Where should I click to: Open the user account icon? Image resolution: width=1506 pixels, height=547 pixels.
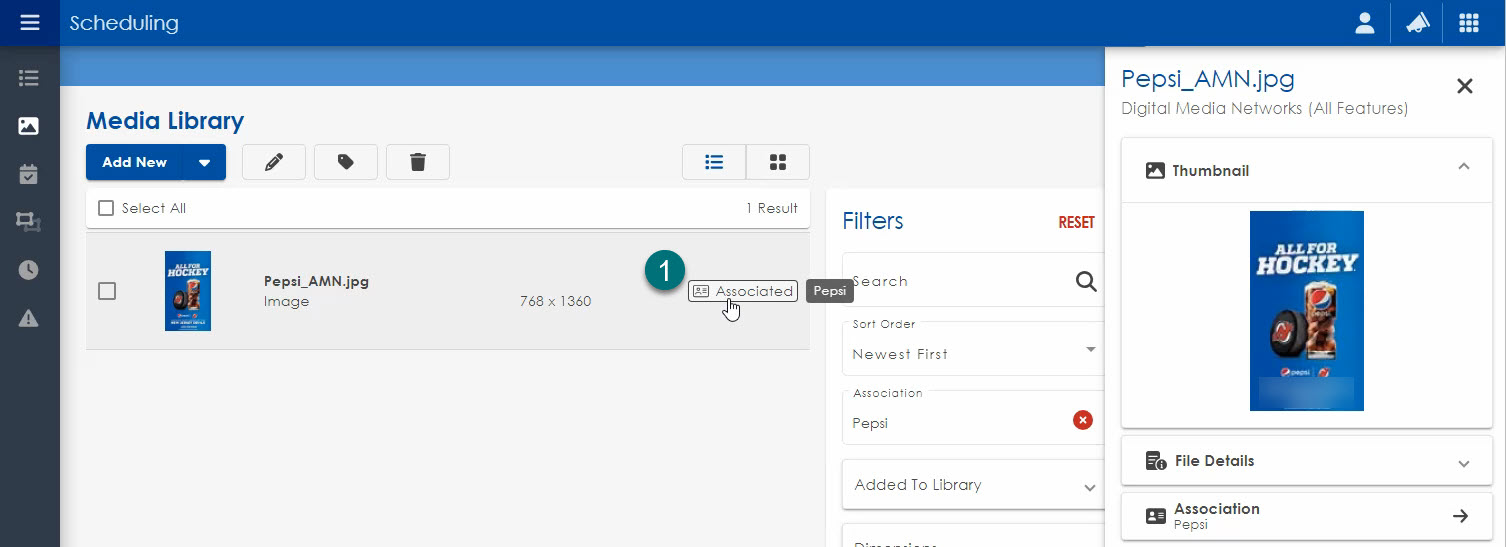click(x=1364, y=23)
